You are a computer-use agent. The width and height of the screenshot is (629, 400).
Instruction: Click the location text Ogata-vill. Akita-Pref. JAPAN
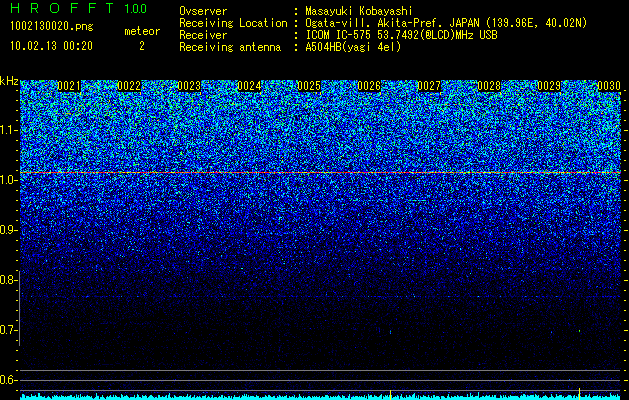click(392, 23)
